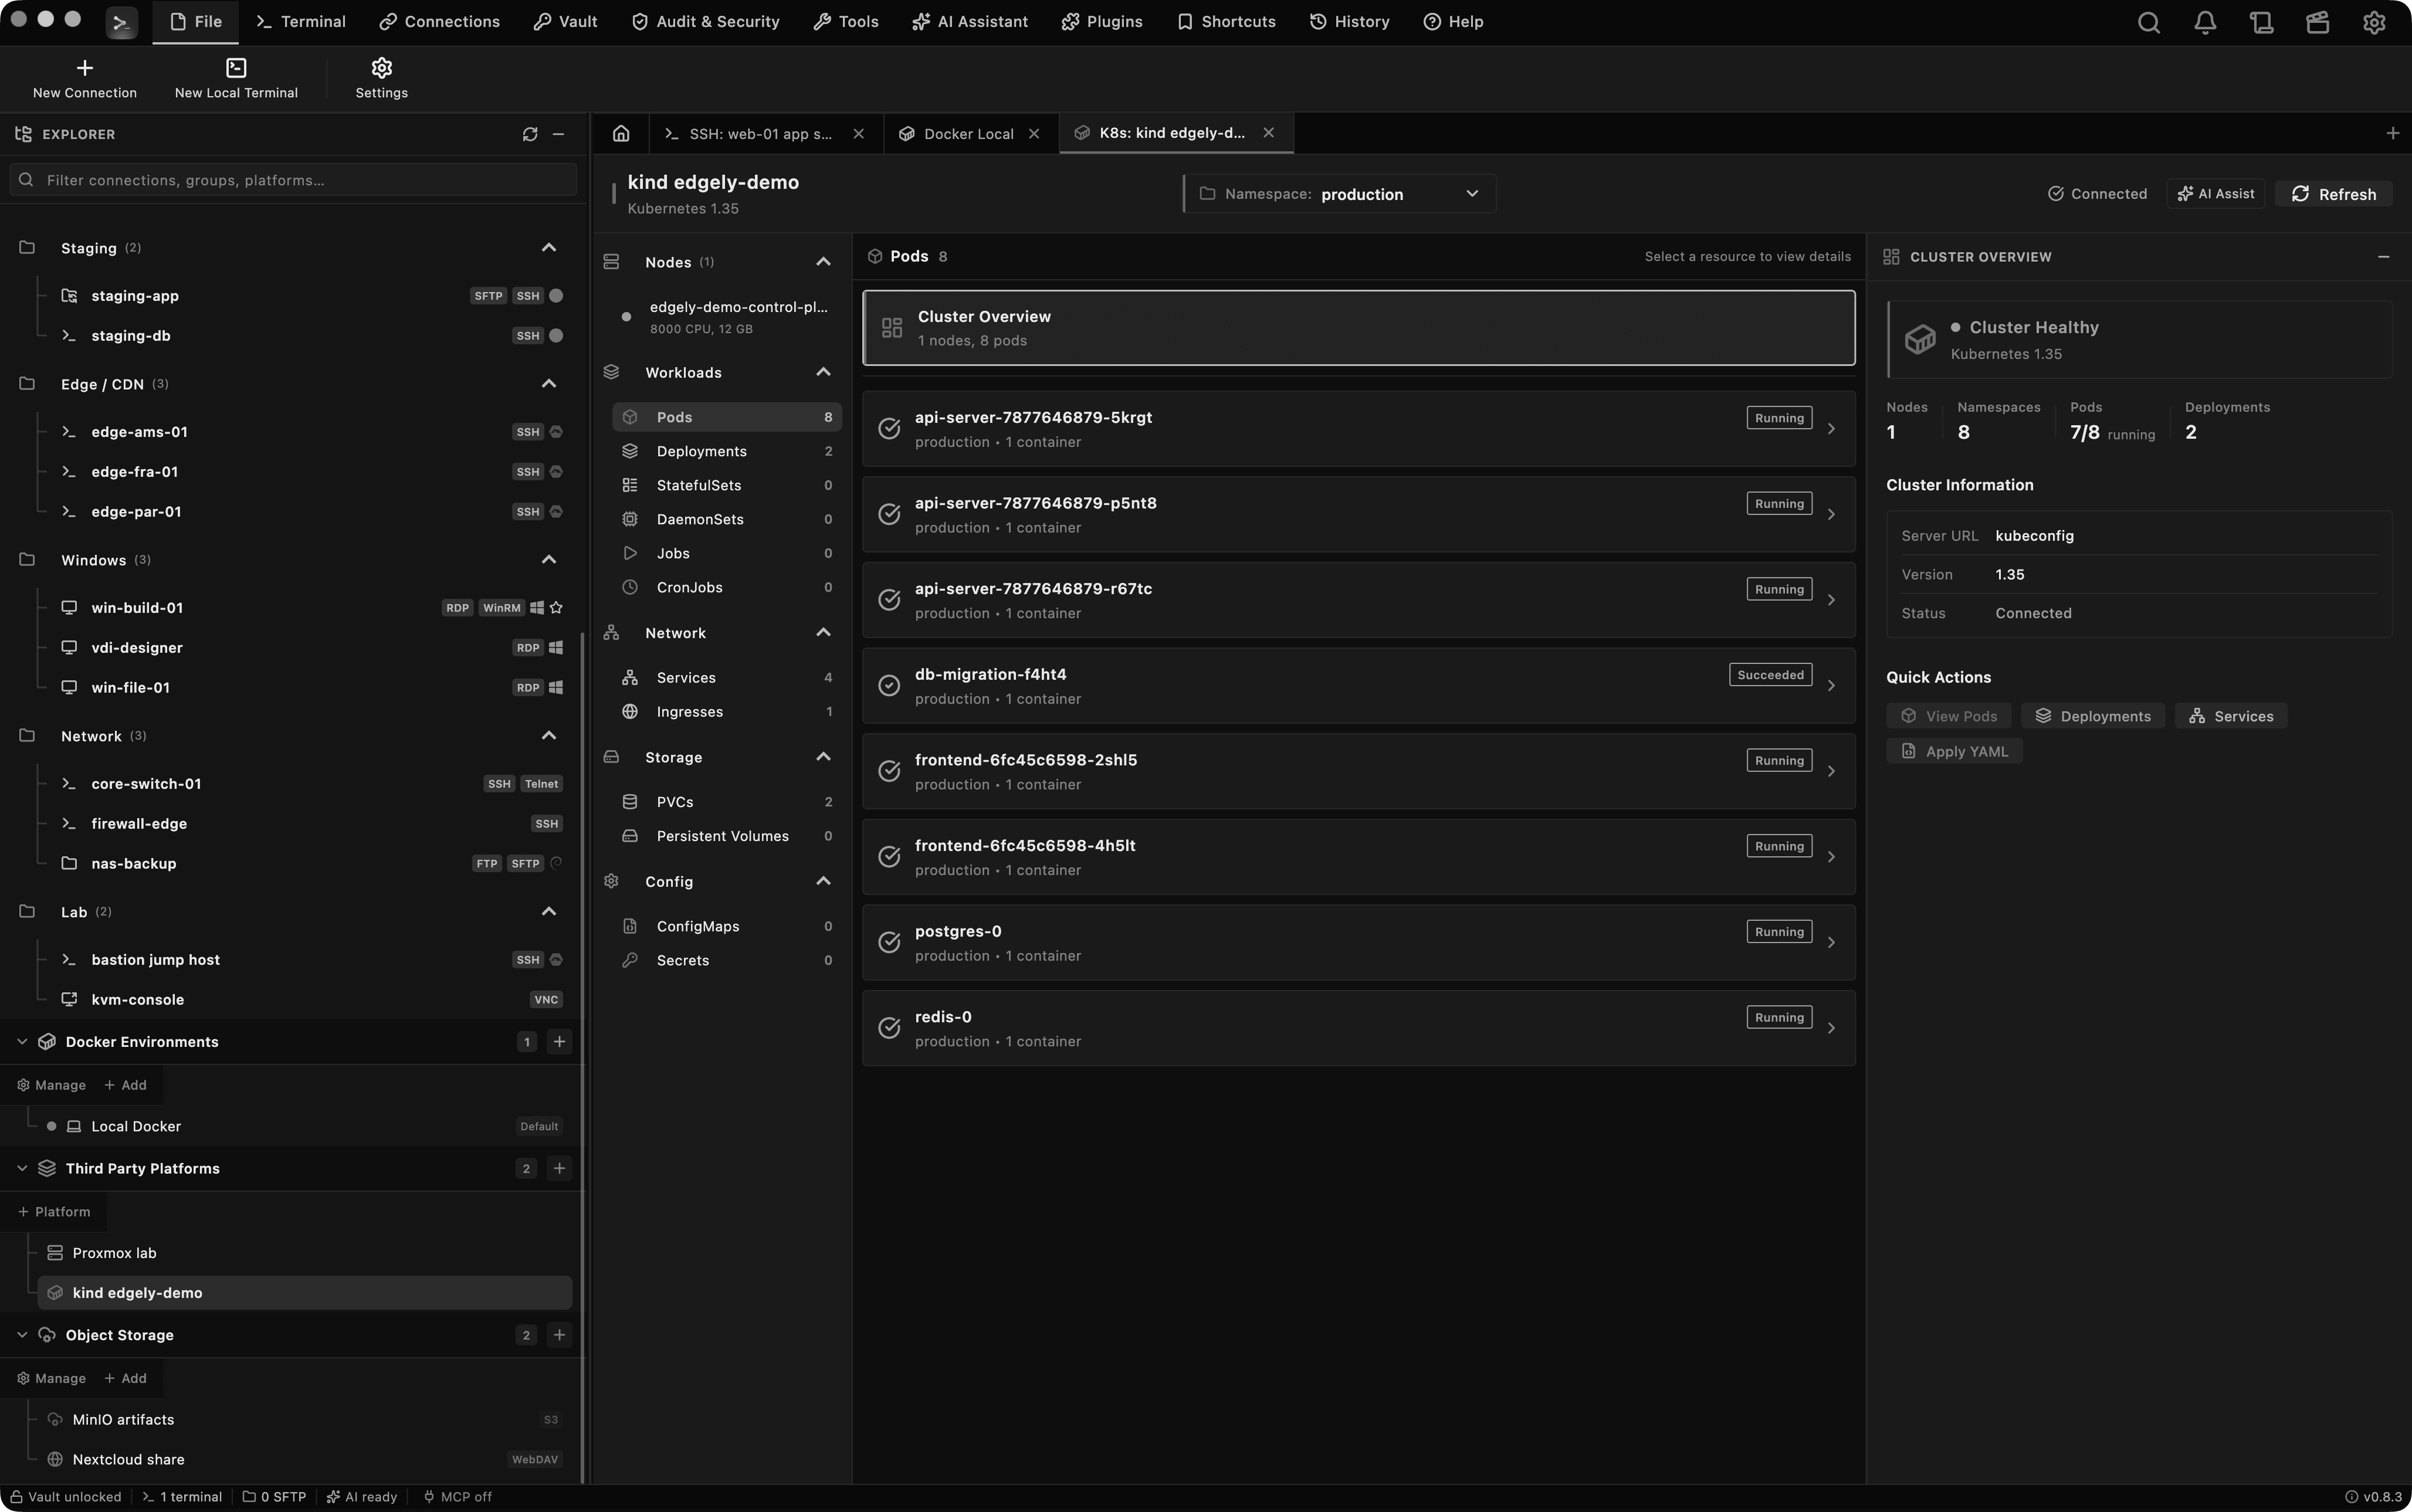Click the New Connection plus icon
This screenshot has width=2412, height=1512.
[85, 67]
